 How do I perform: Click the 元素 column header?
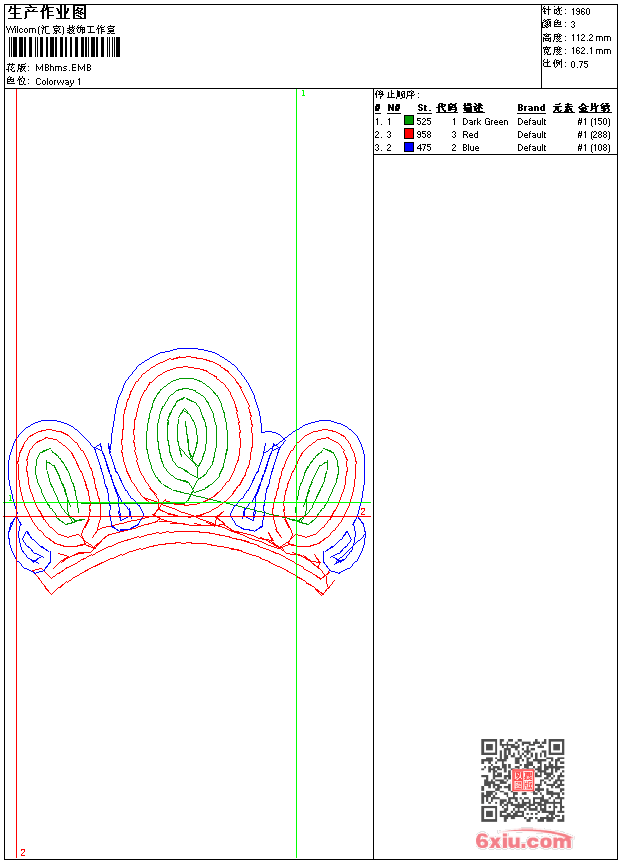coord(563,108)
